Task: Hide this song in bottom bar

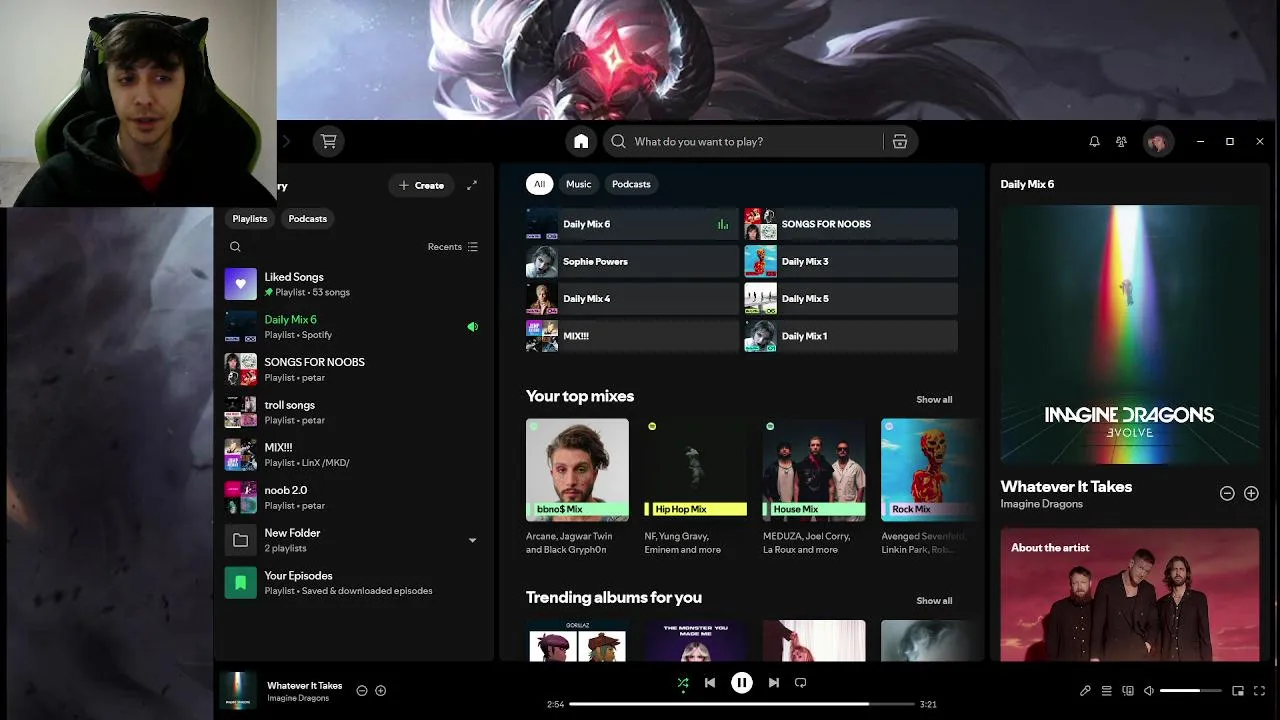Action: point(362,690)
